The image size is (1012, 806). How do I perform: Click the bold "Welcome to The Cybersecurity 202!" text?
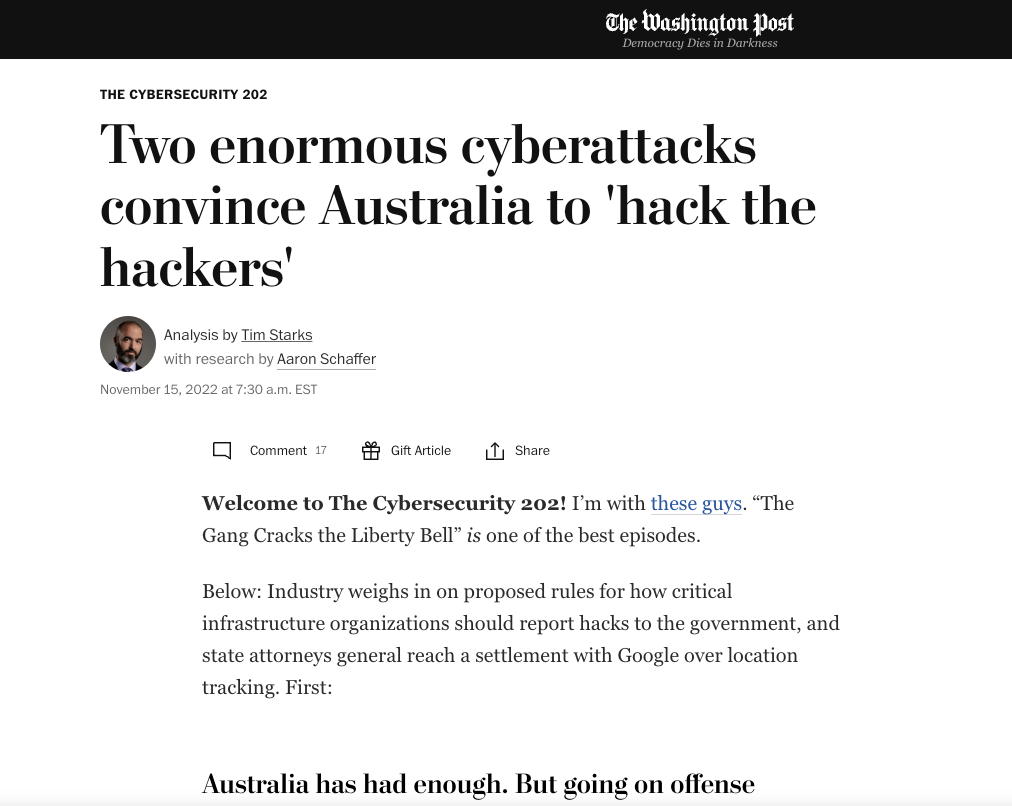[x=384, y=503]
